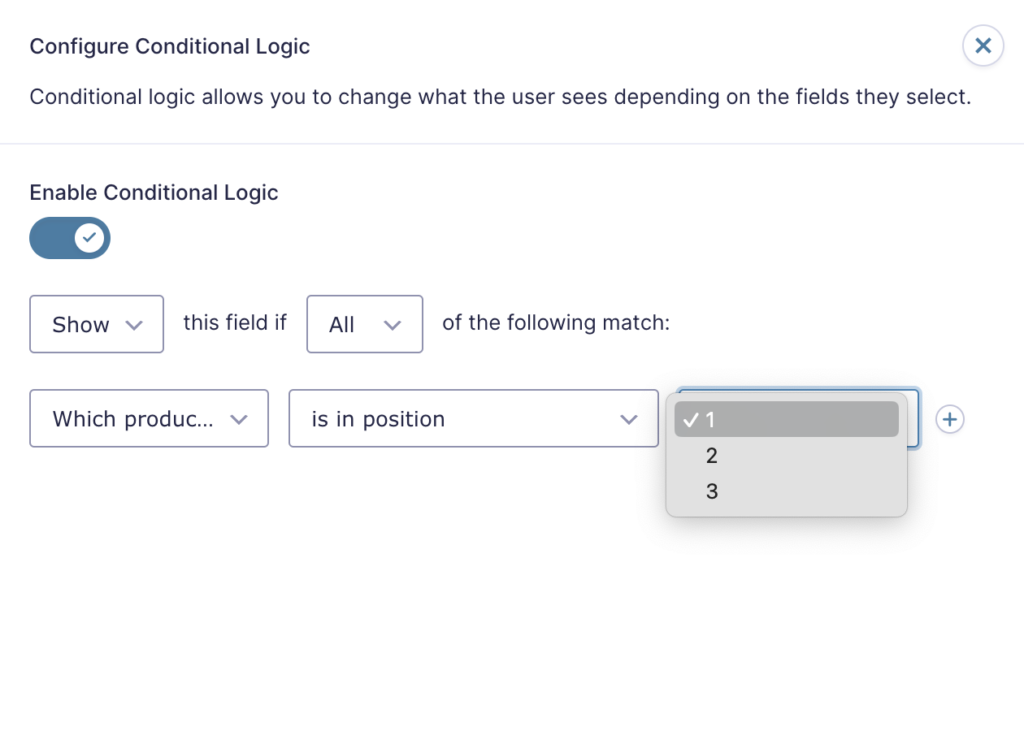Click the chevron arrow in the Show dropdown
This screenshot has height=731, width=1024.
tap(135, 325)
